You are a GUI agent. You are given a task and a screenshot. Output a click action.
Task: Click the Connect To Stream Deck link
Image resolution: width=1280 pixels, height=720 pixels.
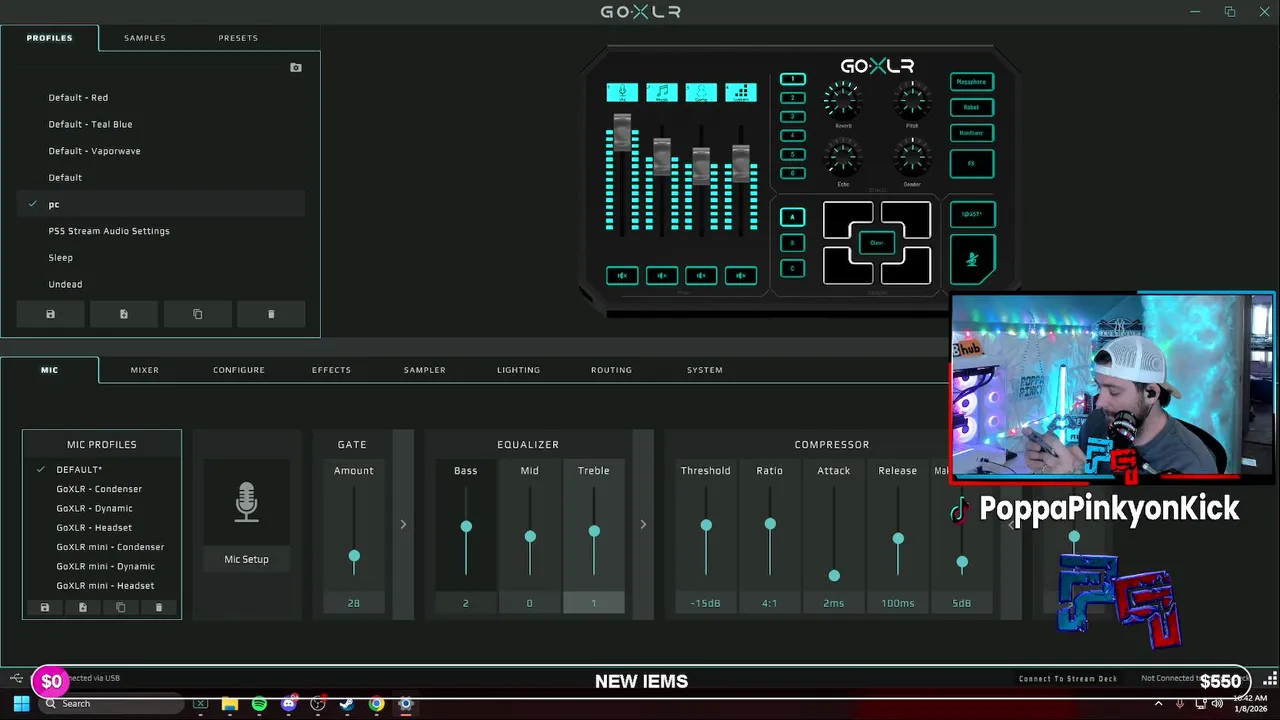pyautogui.click(x=1068, y=679)
